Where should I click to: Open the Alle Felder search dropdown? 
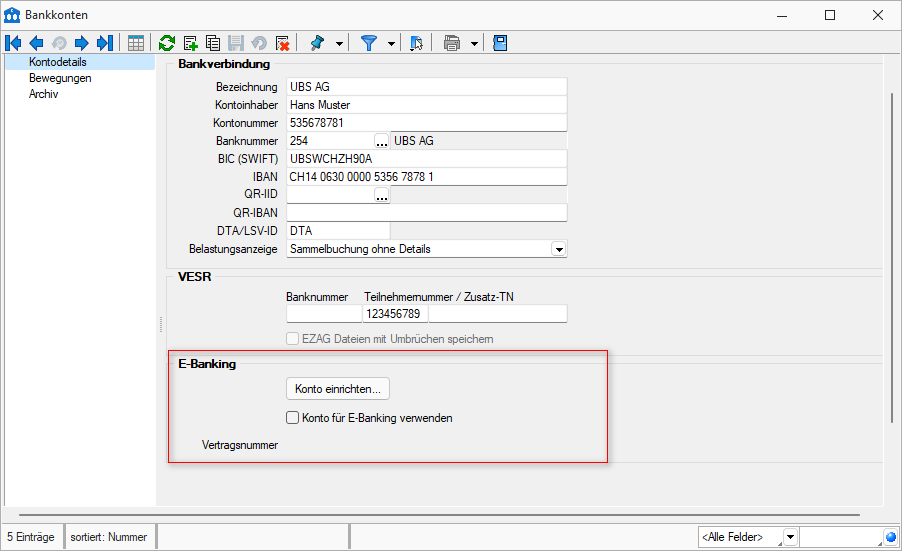coord(790,537)
